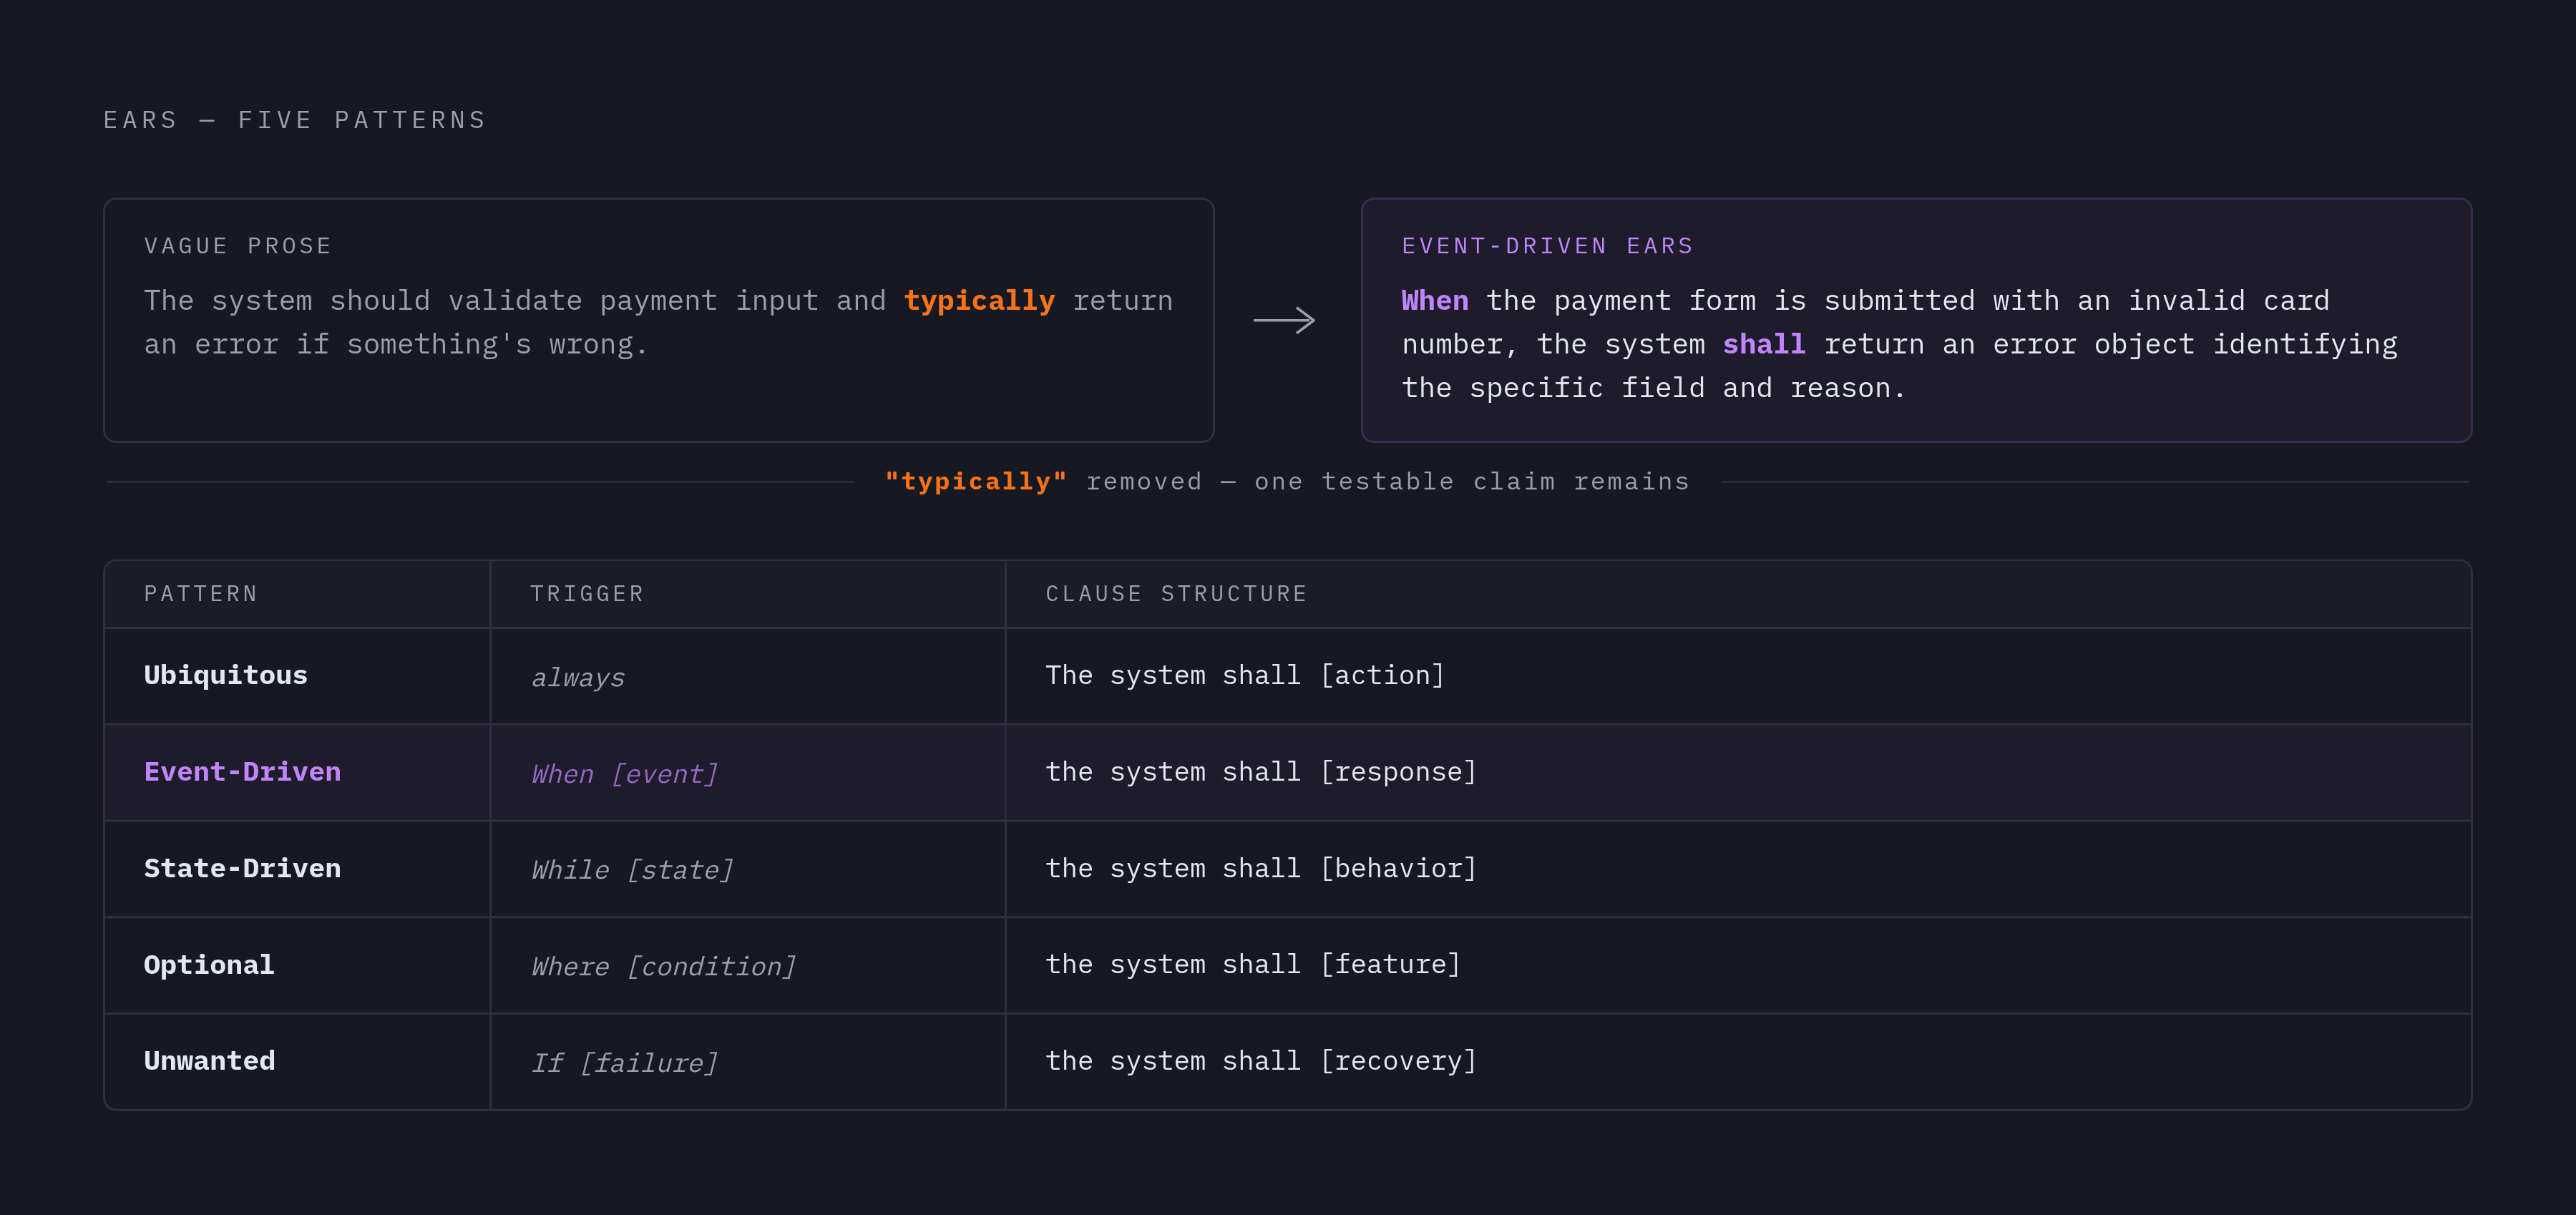Click the purple 'shall' keyword in the EARS box
The width and height of the screenshot is (2576, 1215).
pos(1764,344)
